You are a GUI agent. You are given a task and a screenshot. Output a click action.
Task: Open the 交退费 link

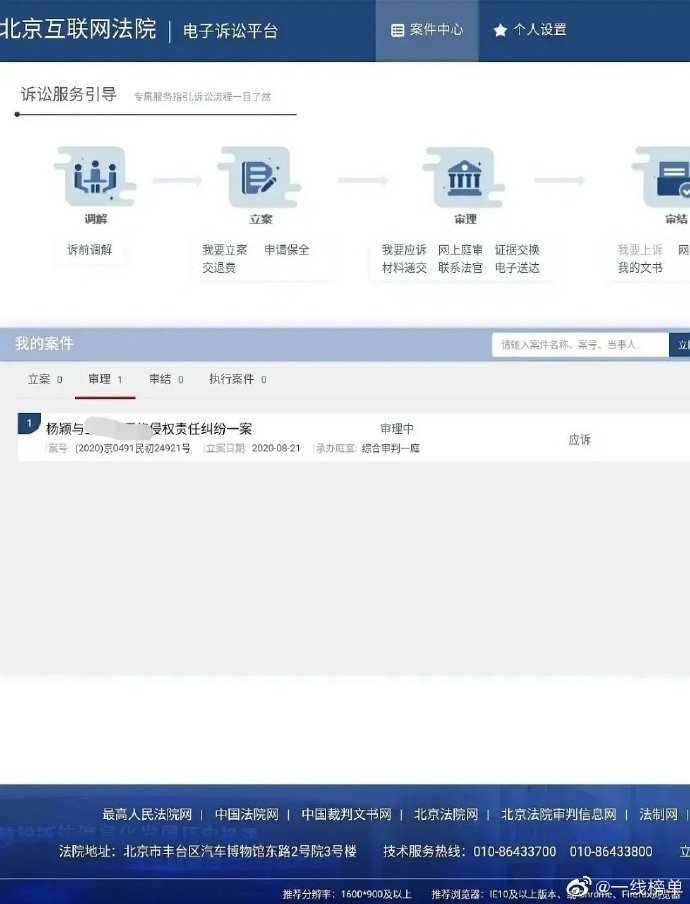[218, 268]
